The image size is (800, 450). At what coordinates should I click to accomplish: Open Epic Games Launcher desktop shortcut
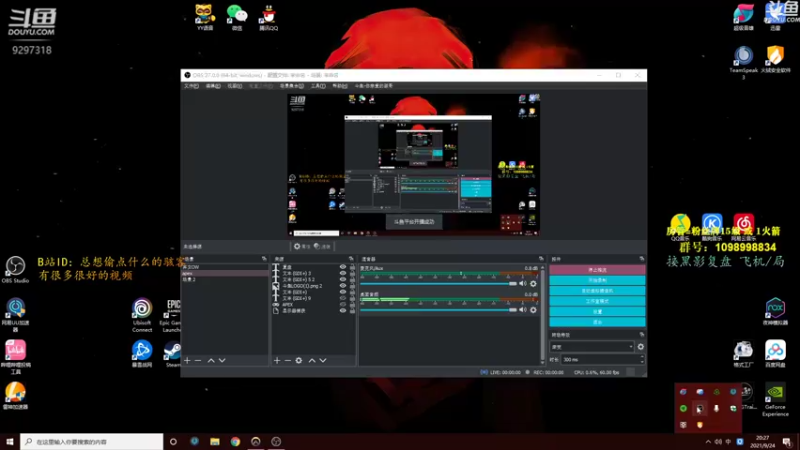click(x=172, y=315)
